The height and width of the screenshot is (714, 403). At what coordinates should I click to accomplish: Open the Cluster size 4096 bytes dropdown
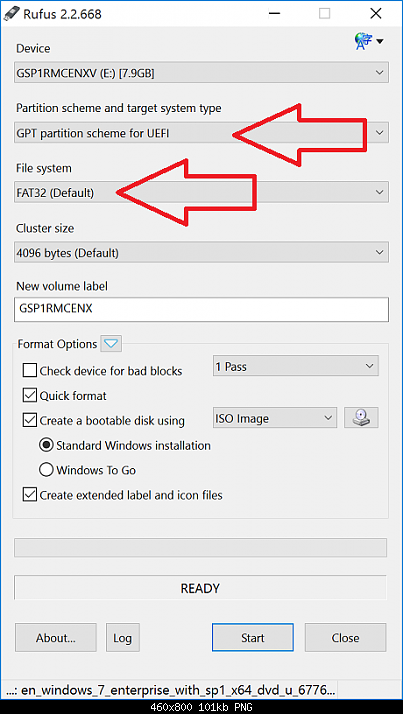click(201, 252)
